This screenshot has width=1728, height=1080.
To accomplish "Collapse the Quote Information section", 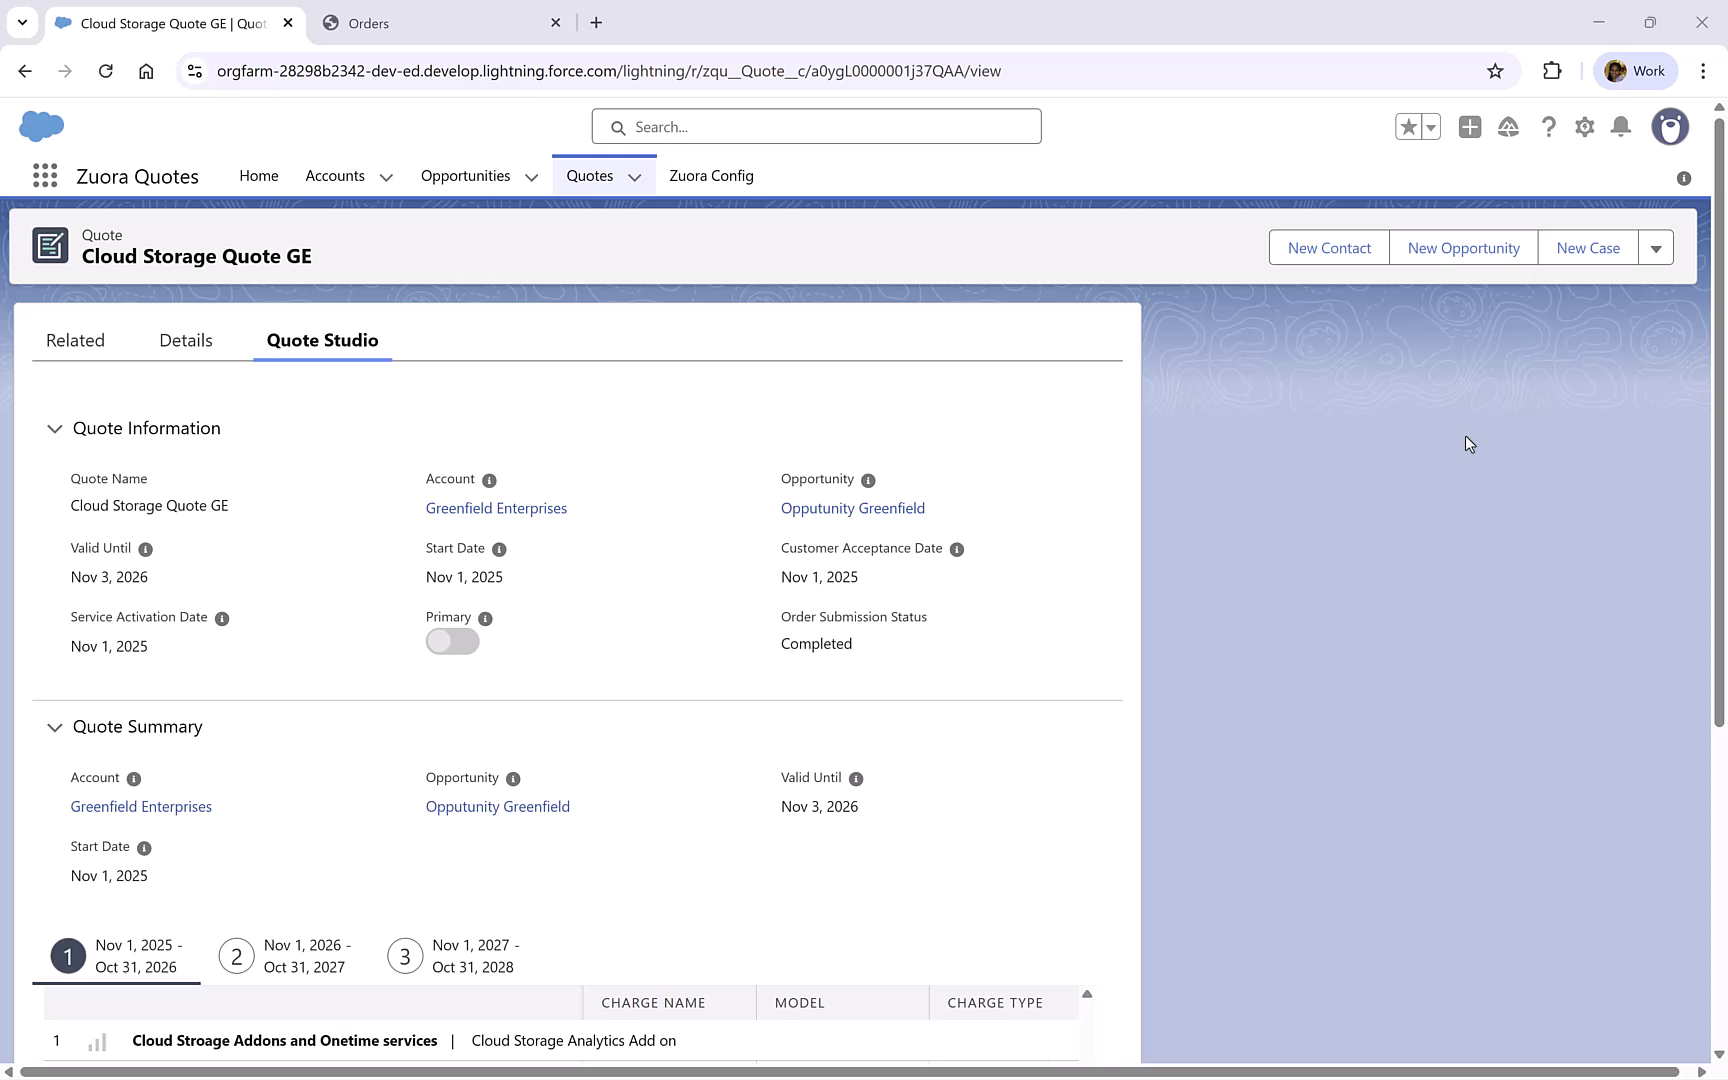I will 55,428.
